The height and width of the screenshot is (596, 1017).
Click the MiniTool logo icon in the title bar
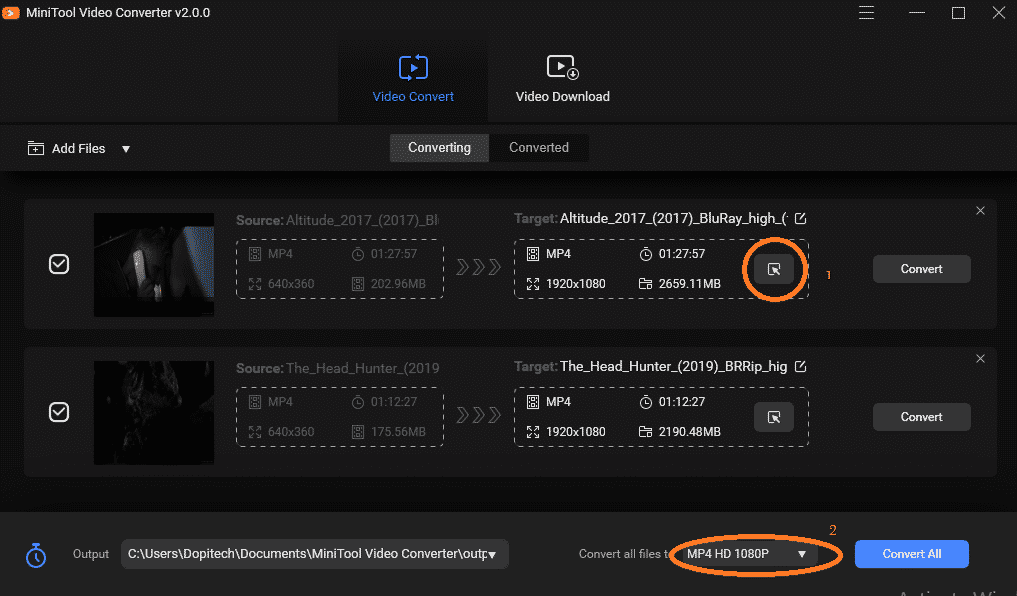13,13
